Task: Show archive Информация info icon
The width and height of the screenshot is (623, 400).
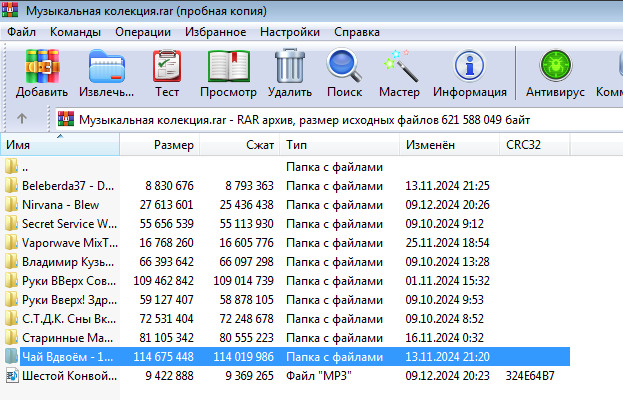Action: (470, 66)
